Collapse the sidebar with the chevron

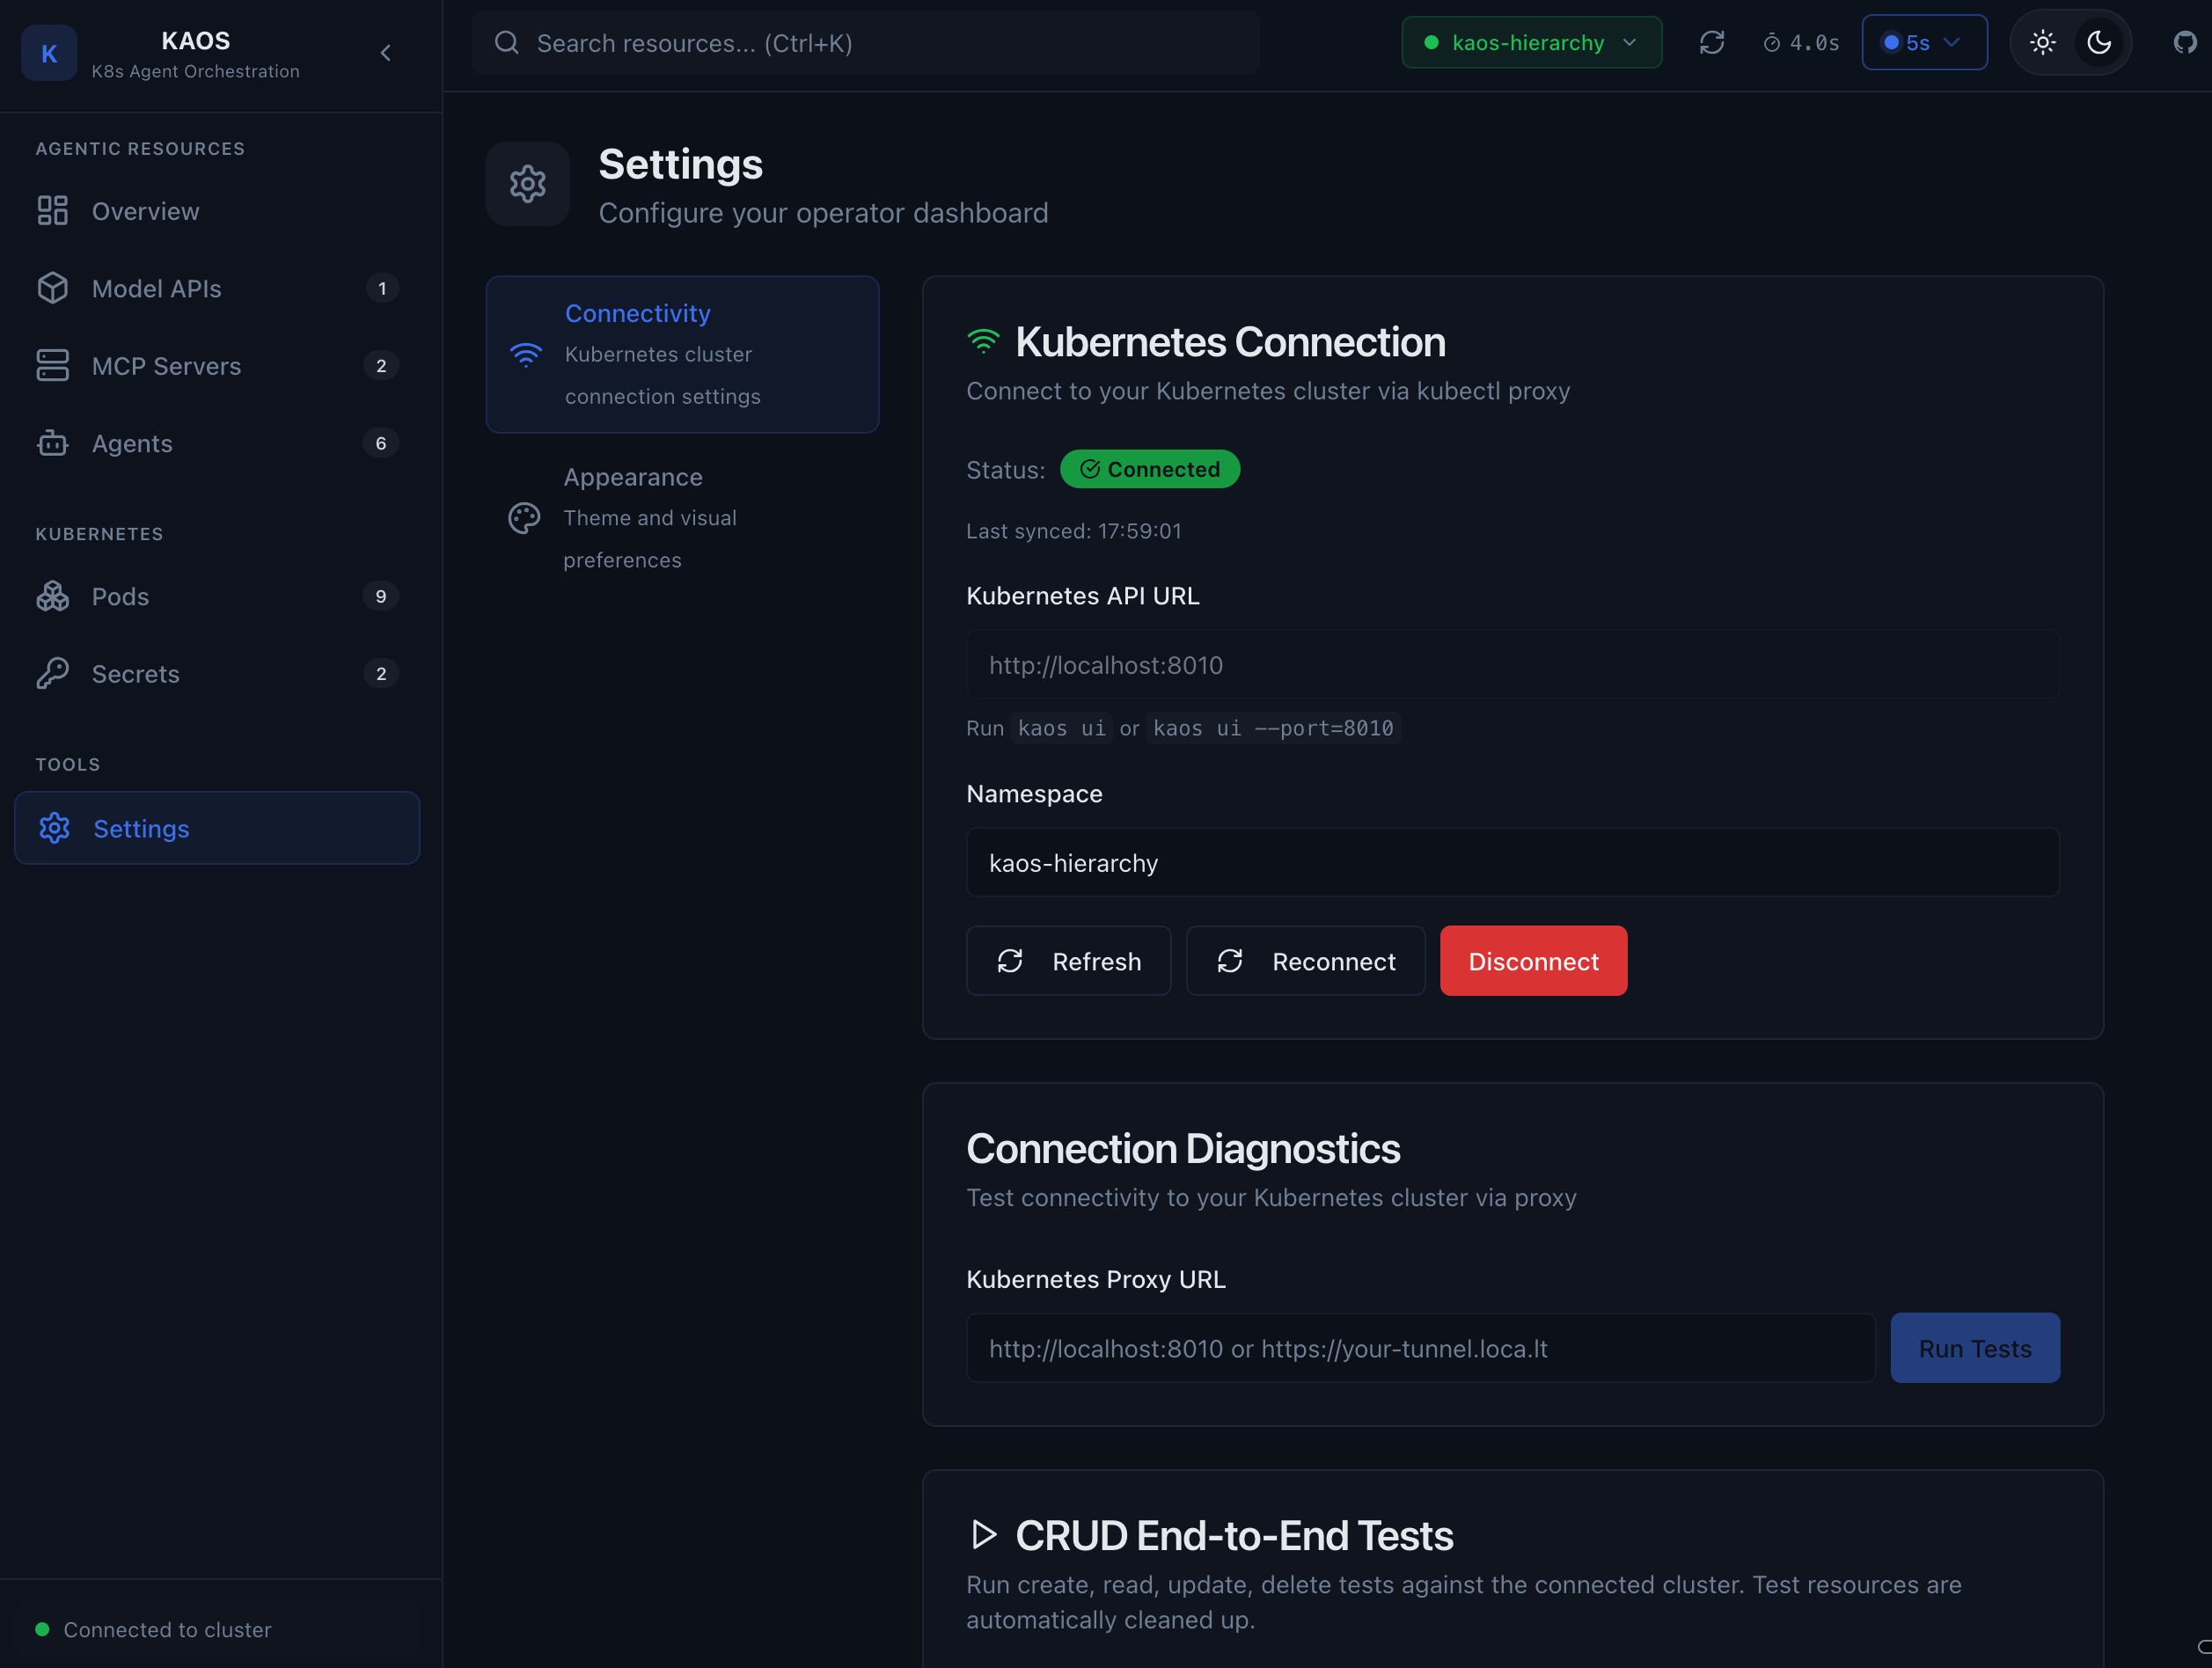386,53
